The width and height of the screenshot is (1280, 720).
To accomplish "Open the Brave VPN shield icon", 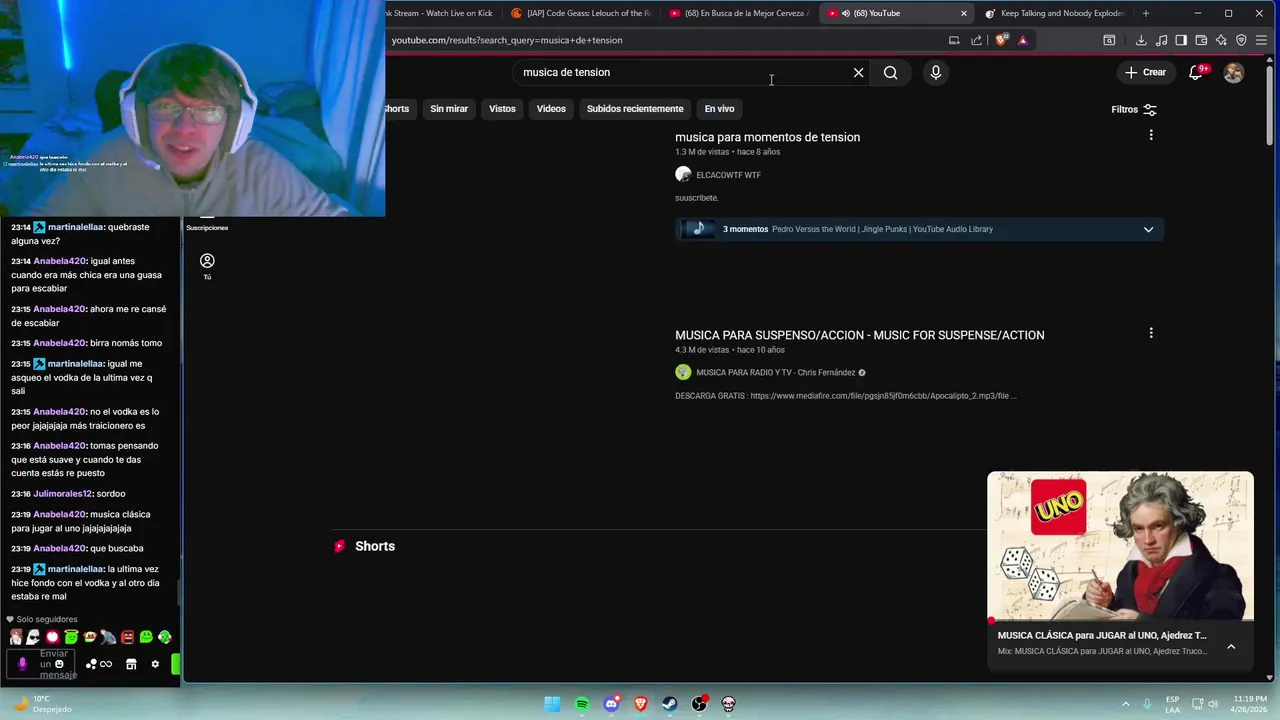I will (1241, 40).
